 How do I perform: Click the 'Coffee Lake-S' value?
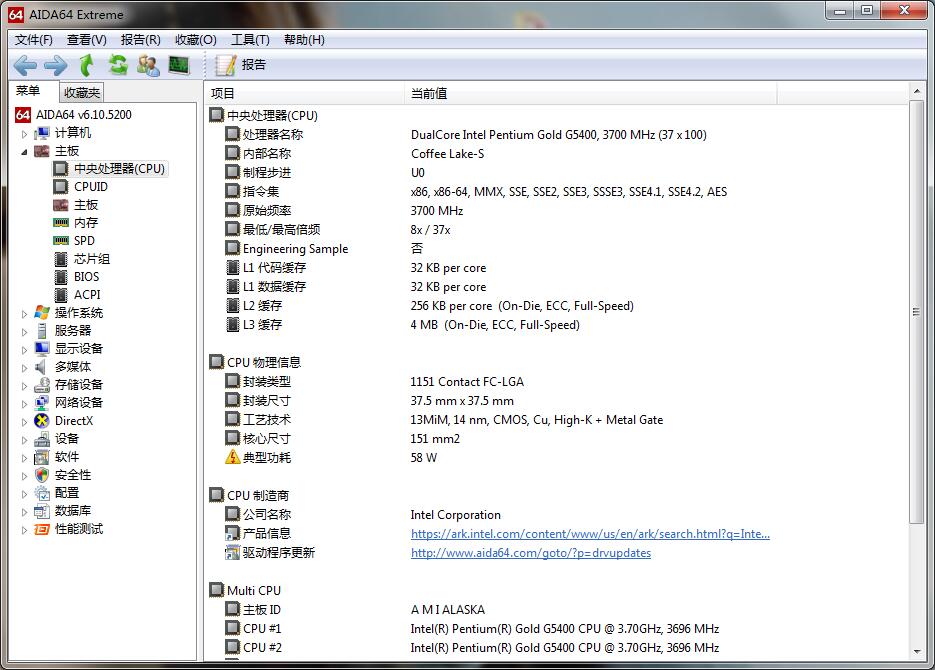click(447, 154)
